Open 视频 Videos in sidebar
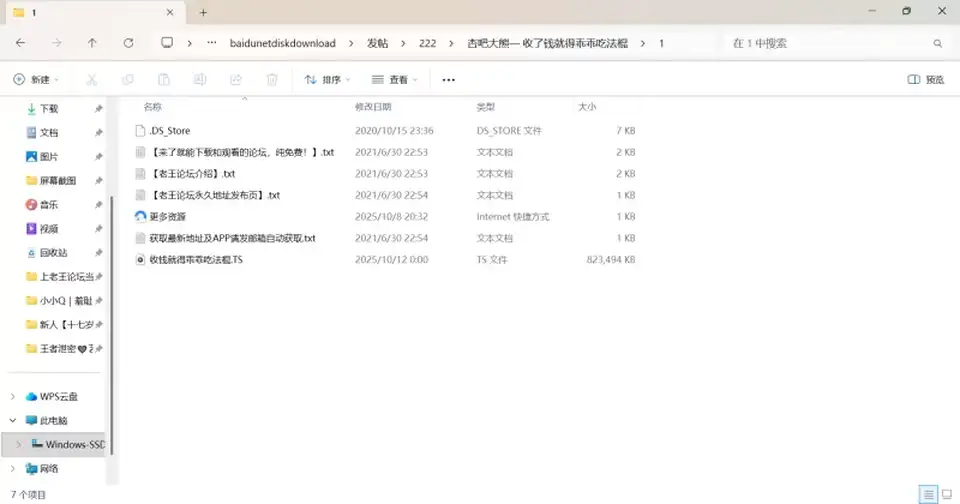The image size is (960, 504). [49, 228]
